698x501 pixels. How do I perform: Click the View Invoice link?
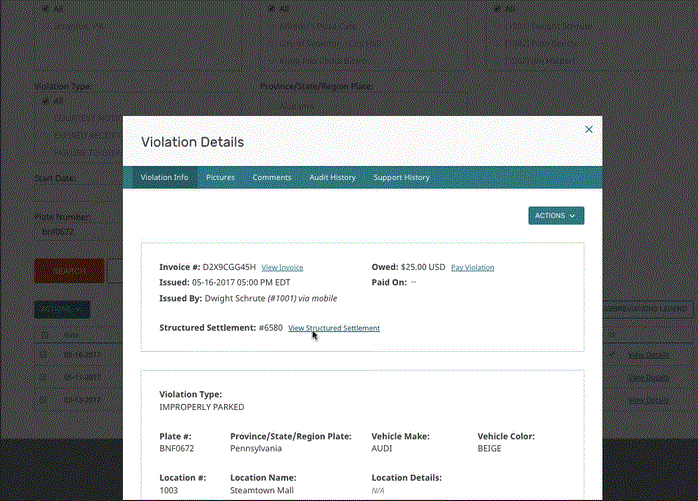(282, 268)
